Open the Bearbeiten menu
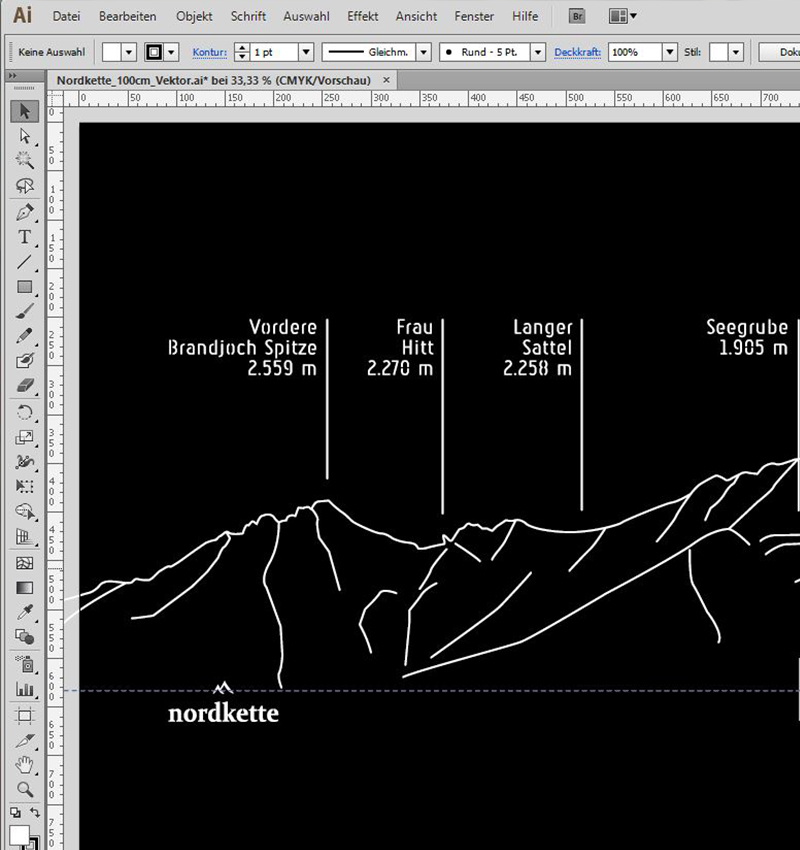 coord(127,16)
